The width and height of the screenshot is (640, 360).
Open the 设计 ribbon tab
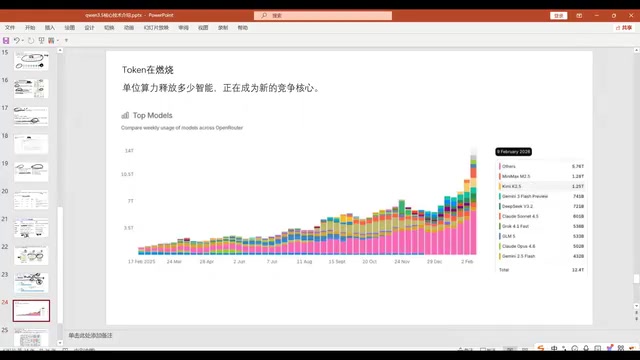89,28
